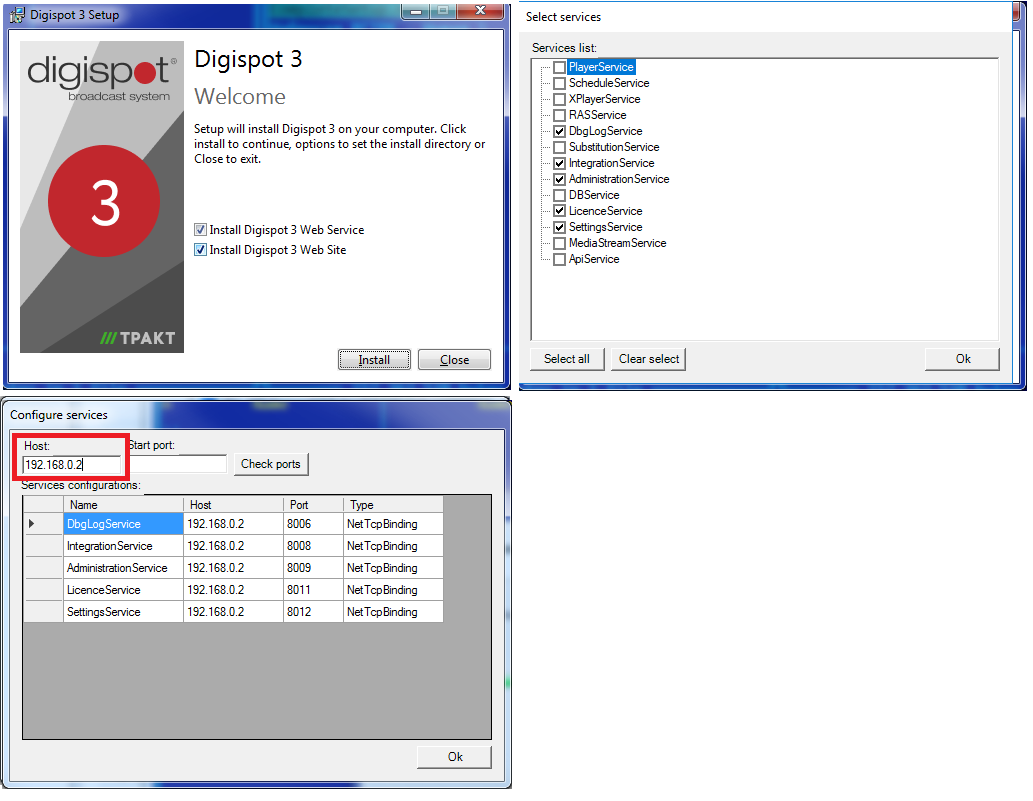This screenshot has width=1033, height=801.
Task: Click host cell in SettingsService row
Action: tap(233, 612)
